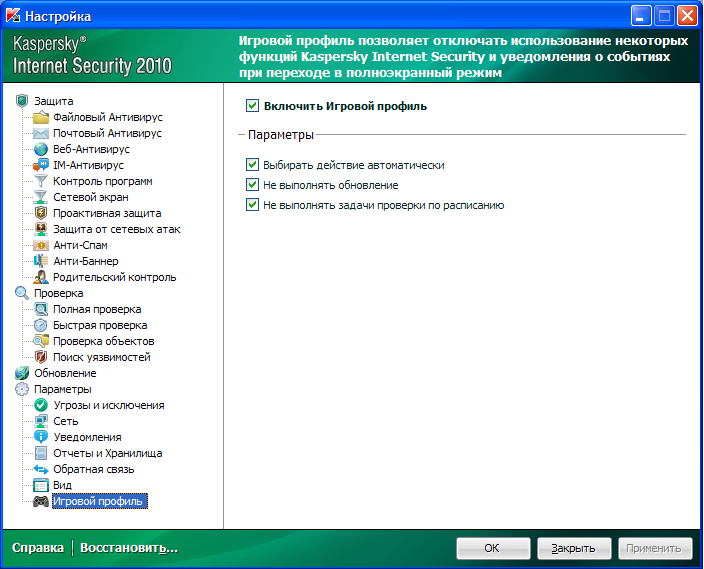The height and width of the screenshot is (569, 704).
Task: Click the Анти-Баннер icon
Action: 41,261
